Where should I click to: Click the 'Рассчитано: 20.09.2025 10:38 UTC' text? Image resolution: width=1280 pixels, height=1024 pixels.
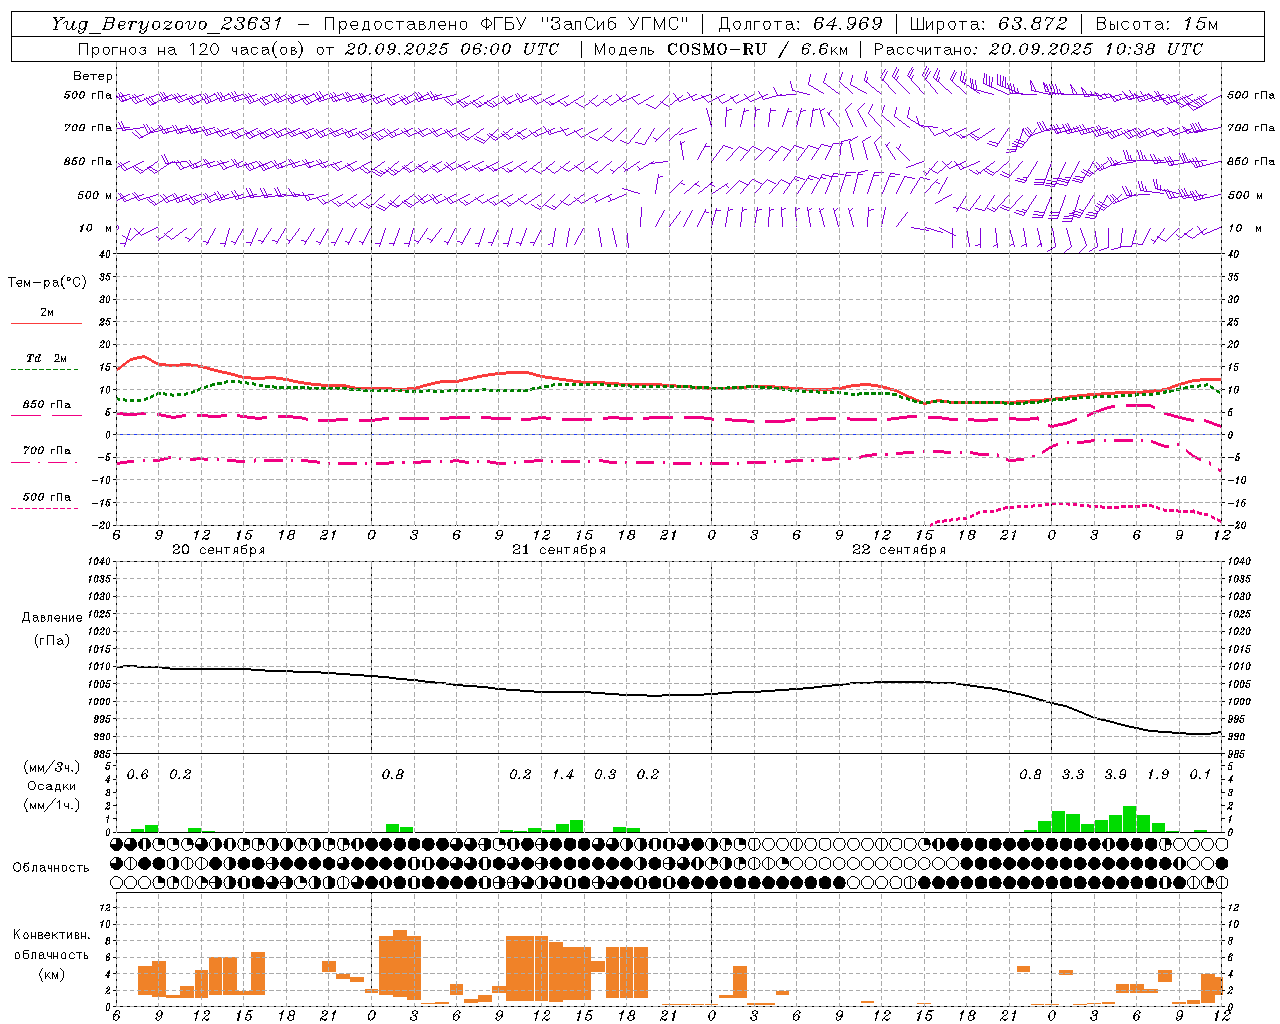pyautogui.click(x=1038, y=49)
